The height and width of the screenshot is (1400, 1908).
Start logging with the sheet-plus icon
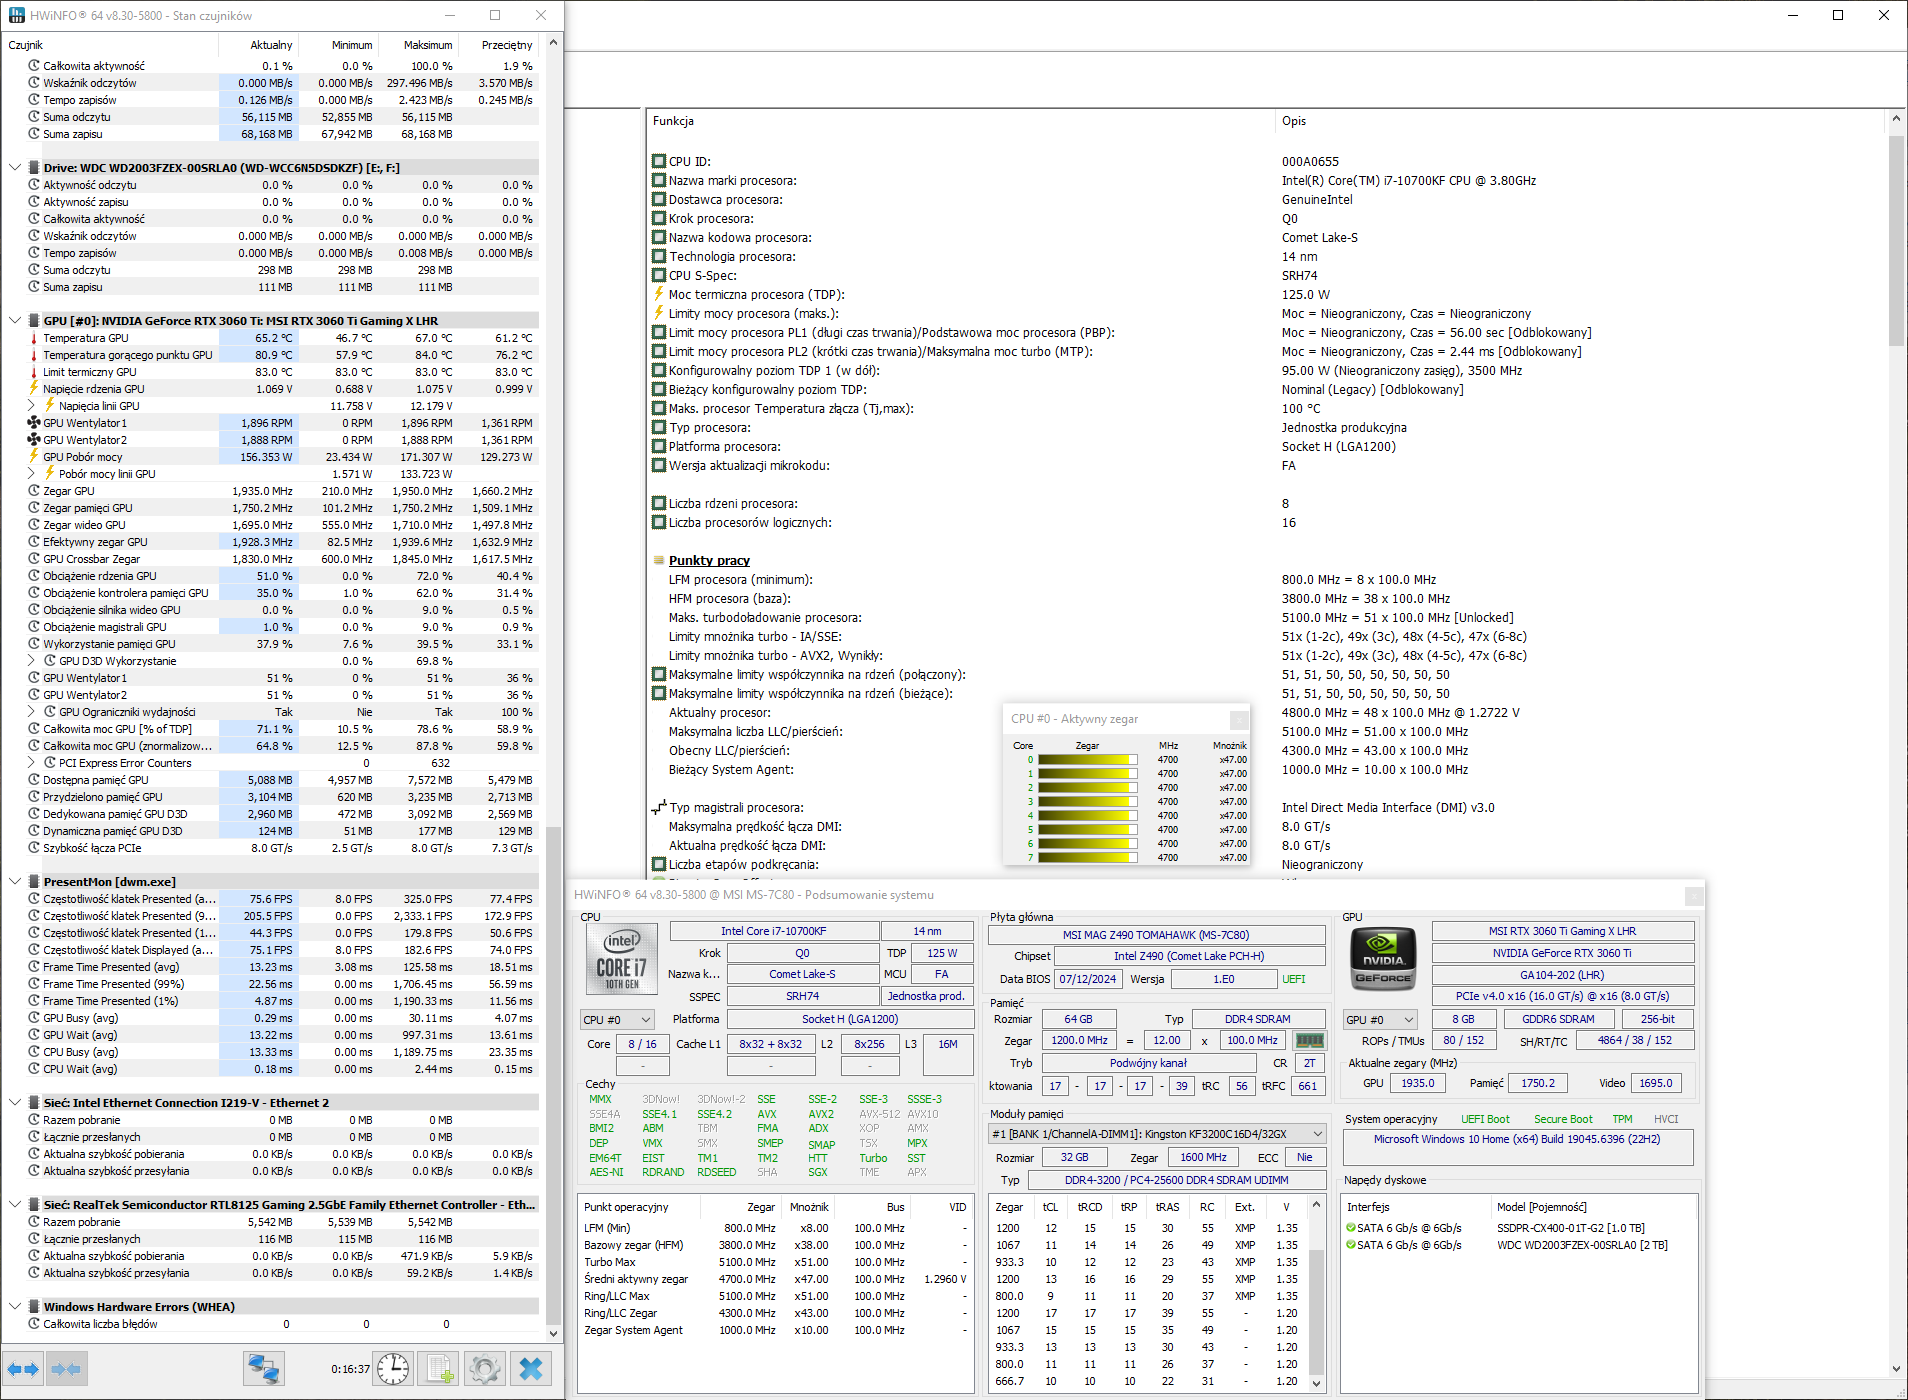click(438, 1369)
